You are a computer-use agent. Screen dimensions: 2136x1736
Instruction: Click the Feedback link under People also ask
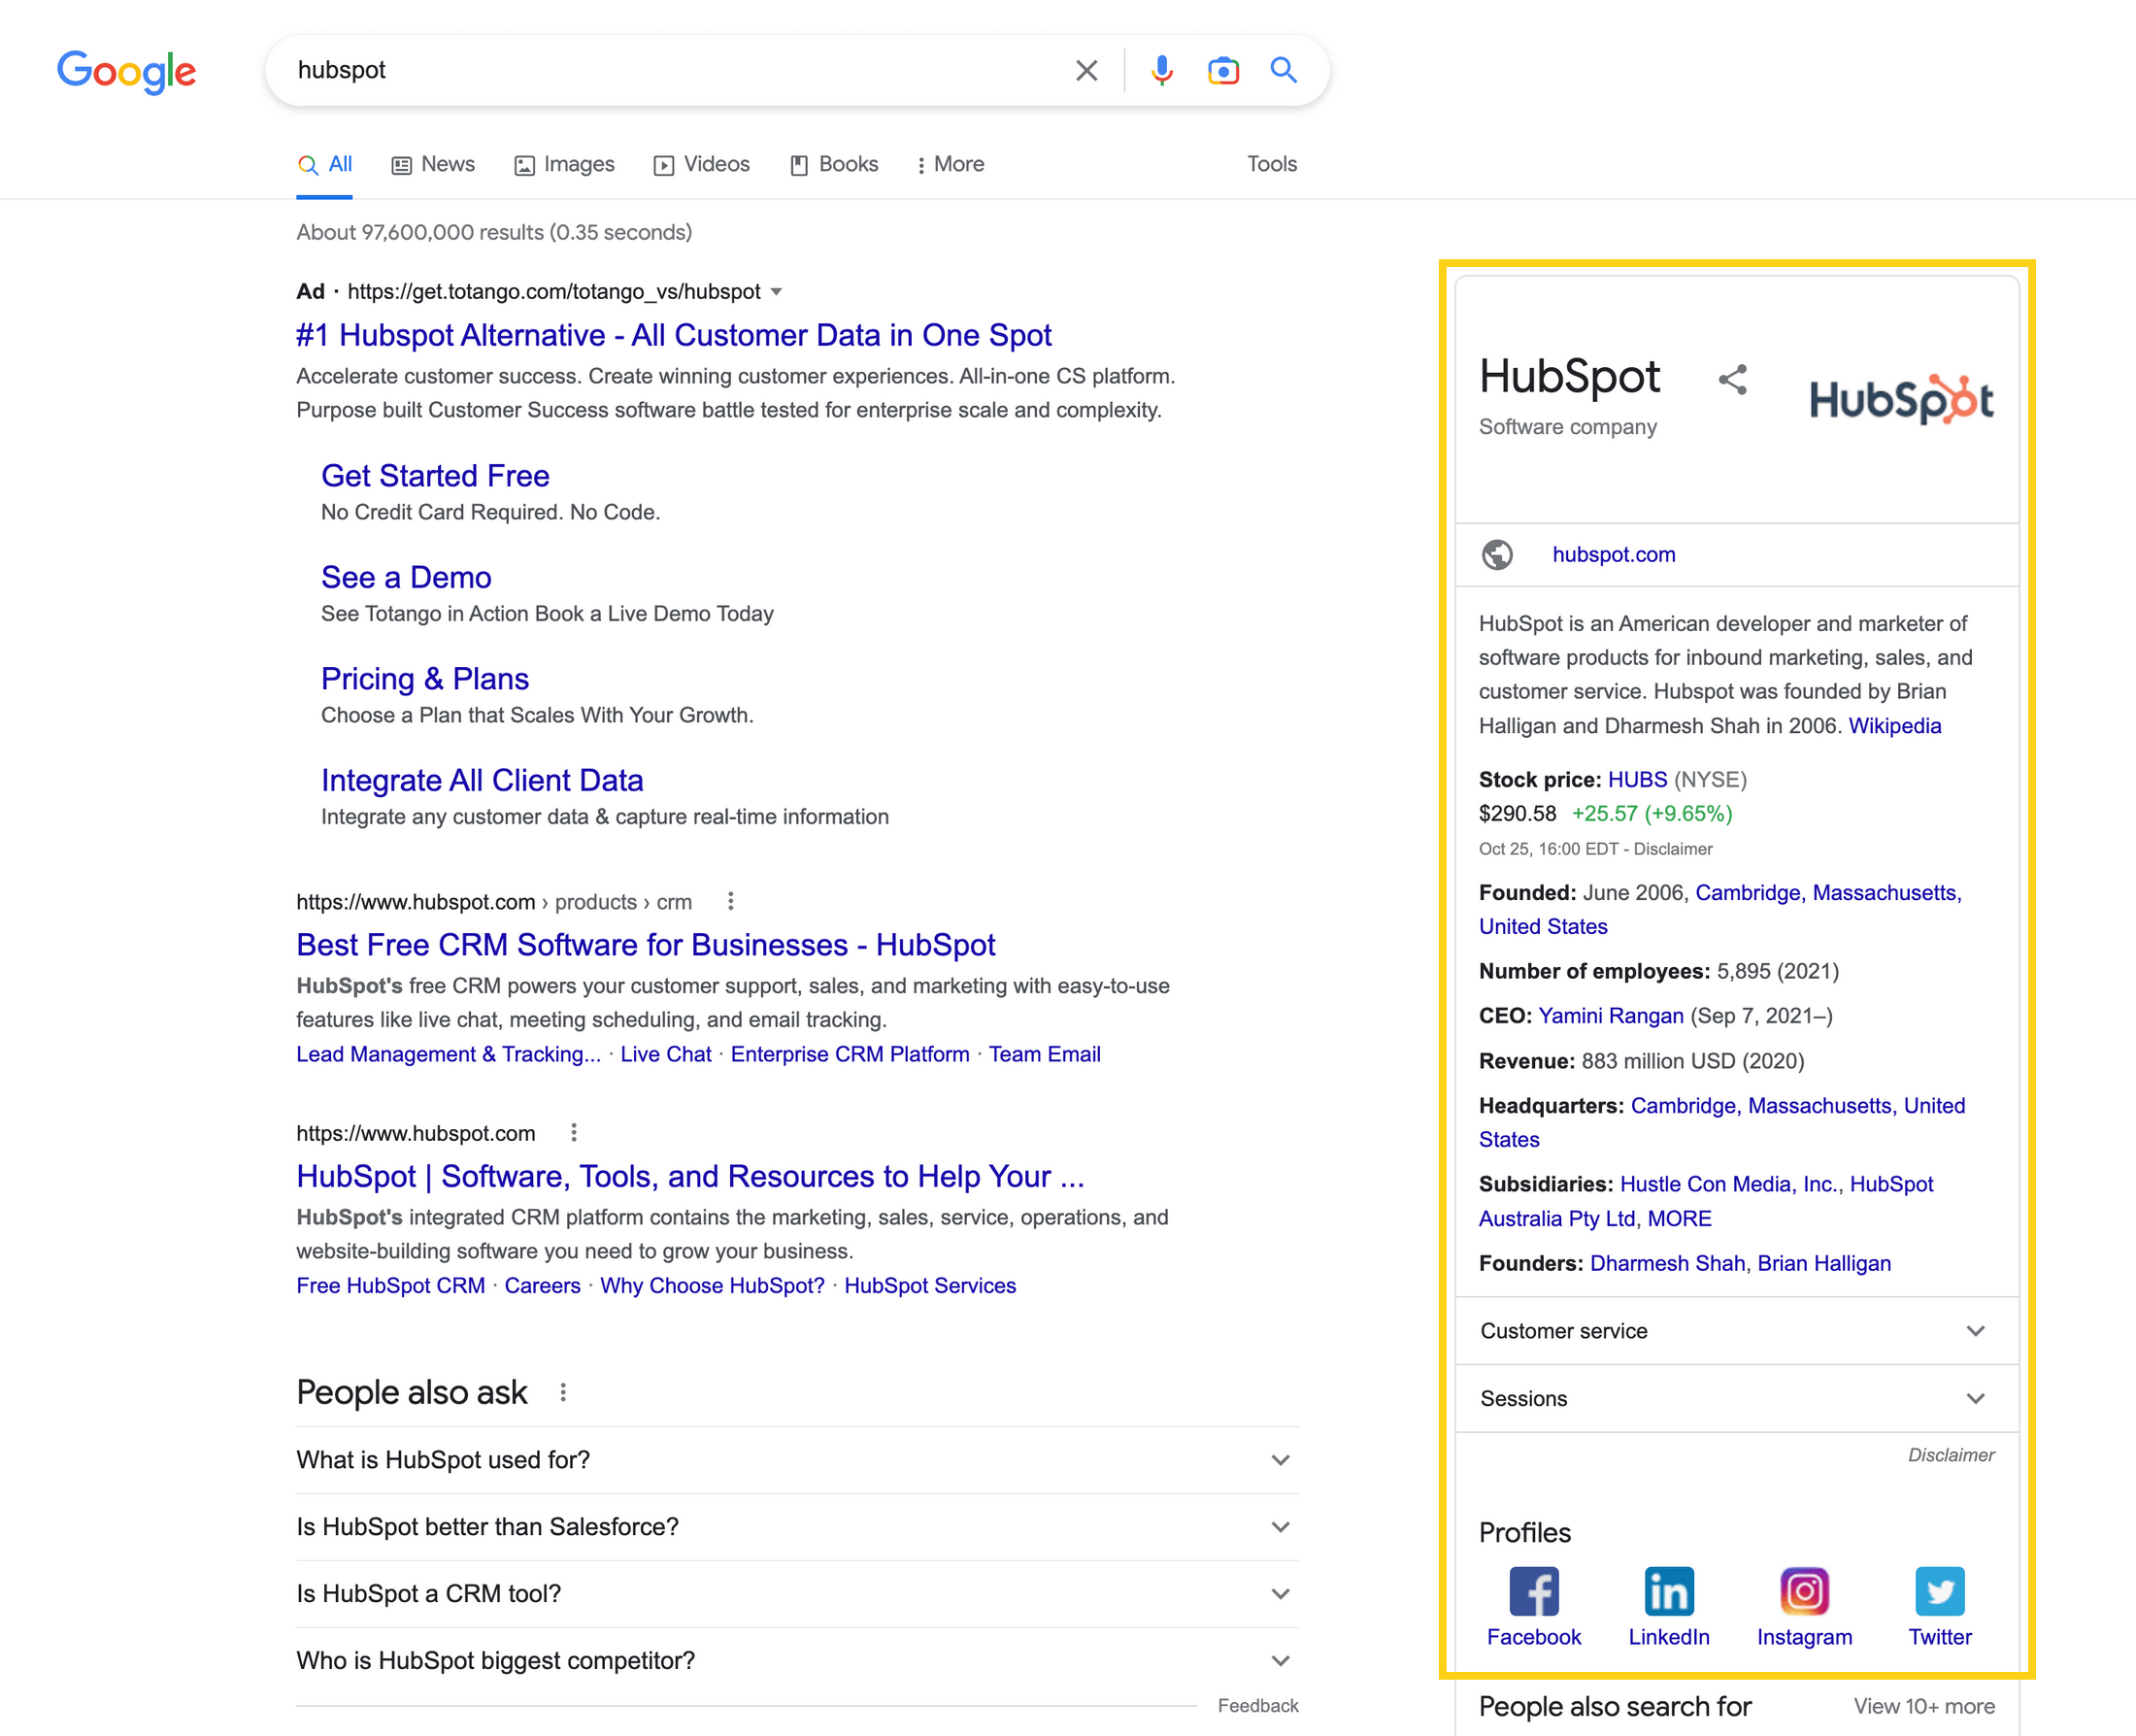pyautogui.click(x=1258, y=1706)
